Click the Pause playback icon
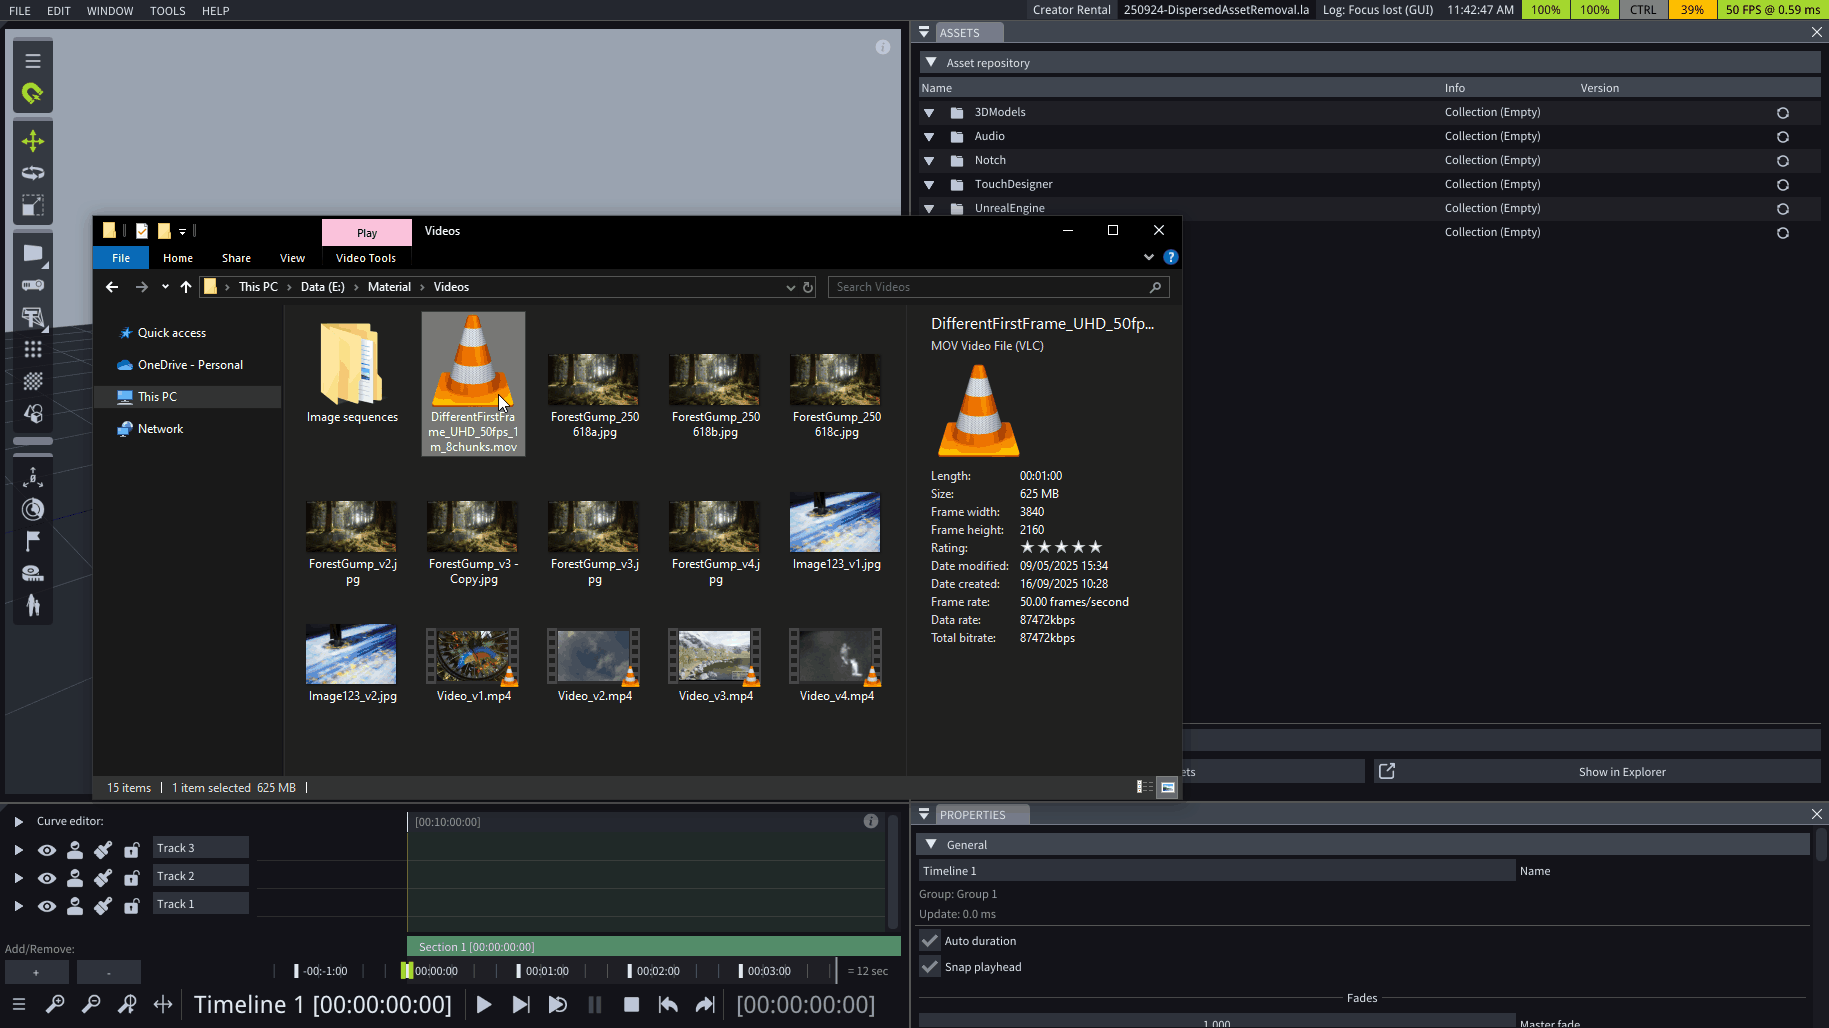 [x=595, y=1005]
